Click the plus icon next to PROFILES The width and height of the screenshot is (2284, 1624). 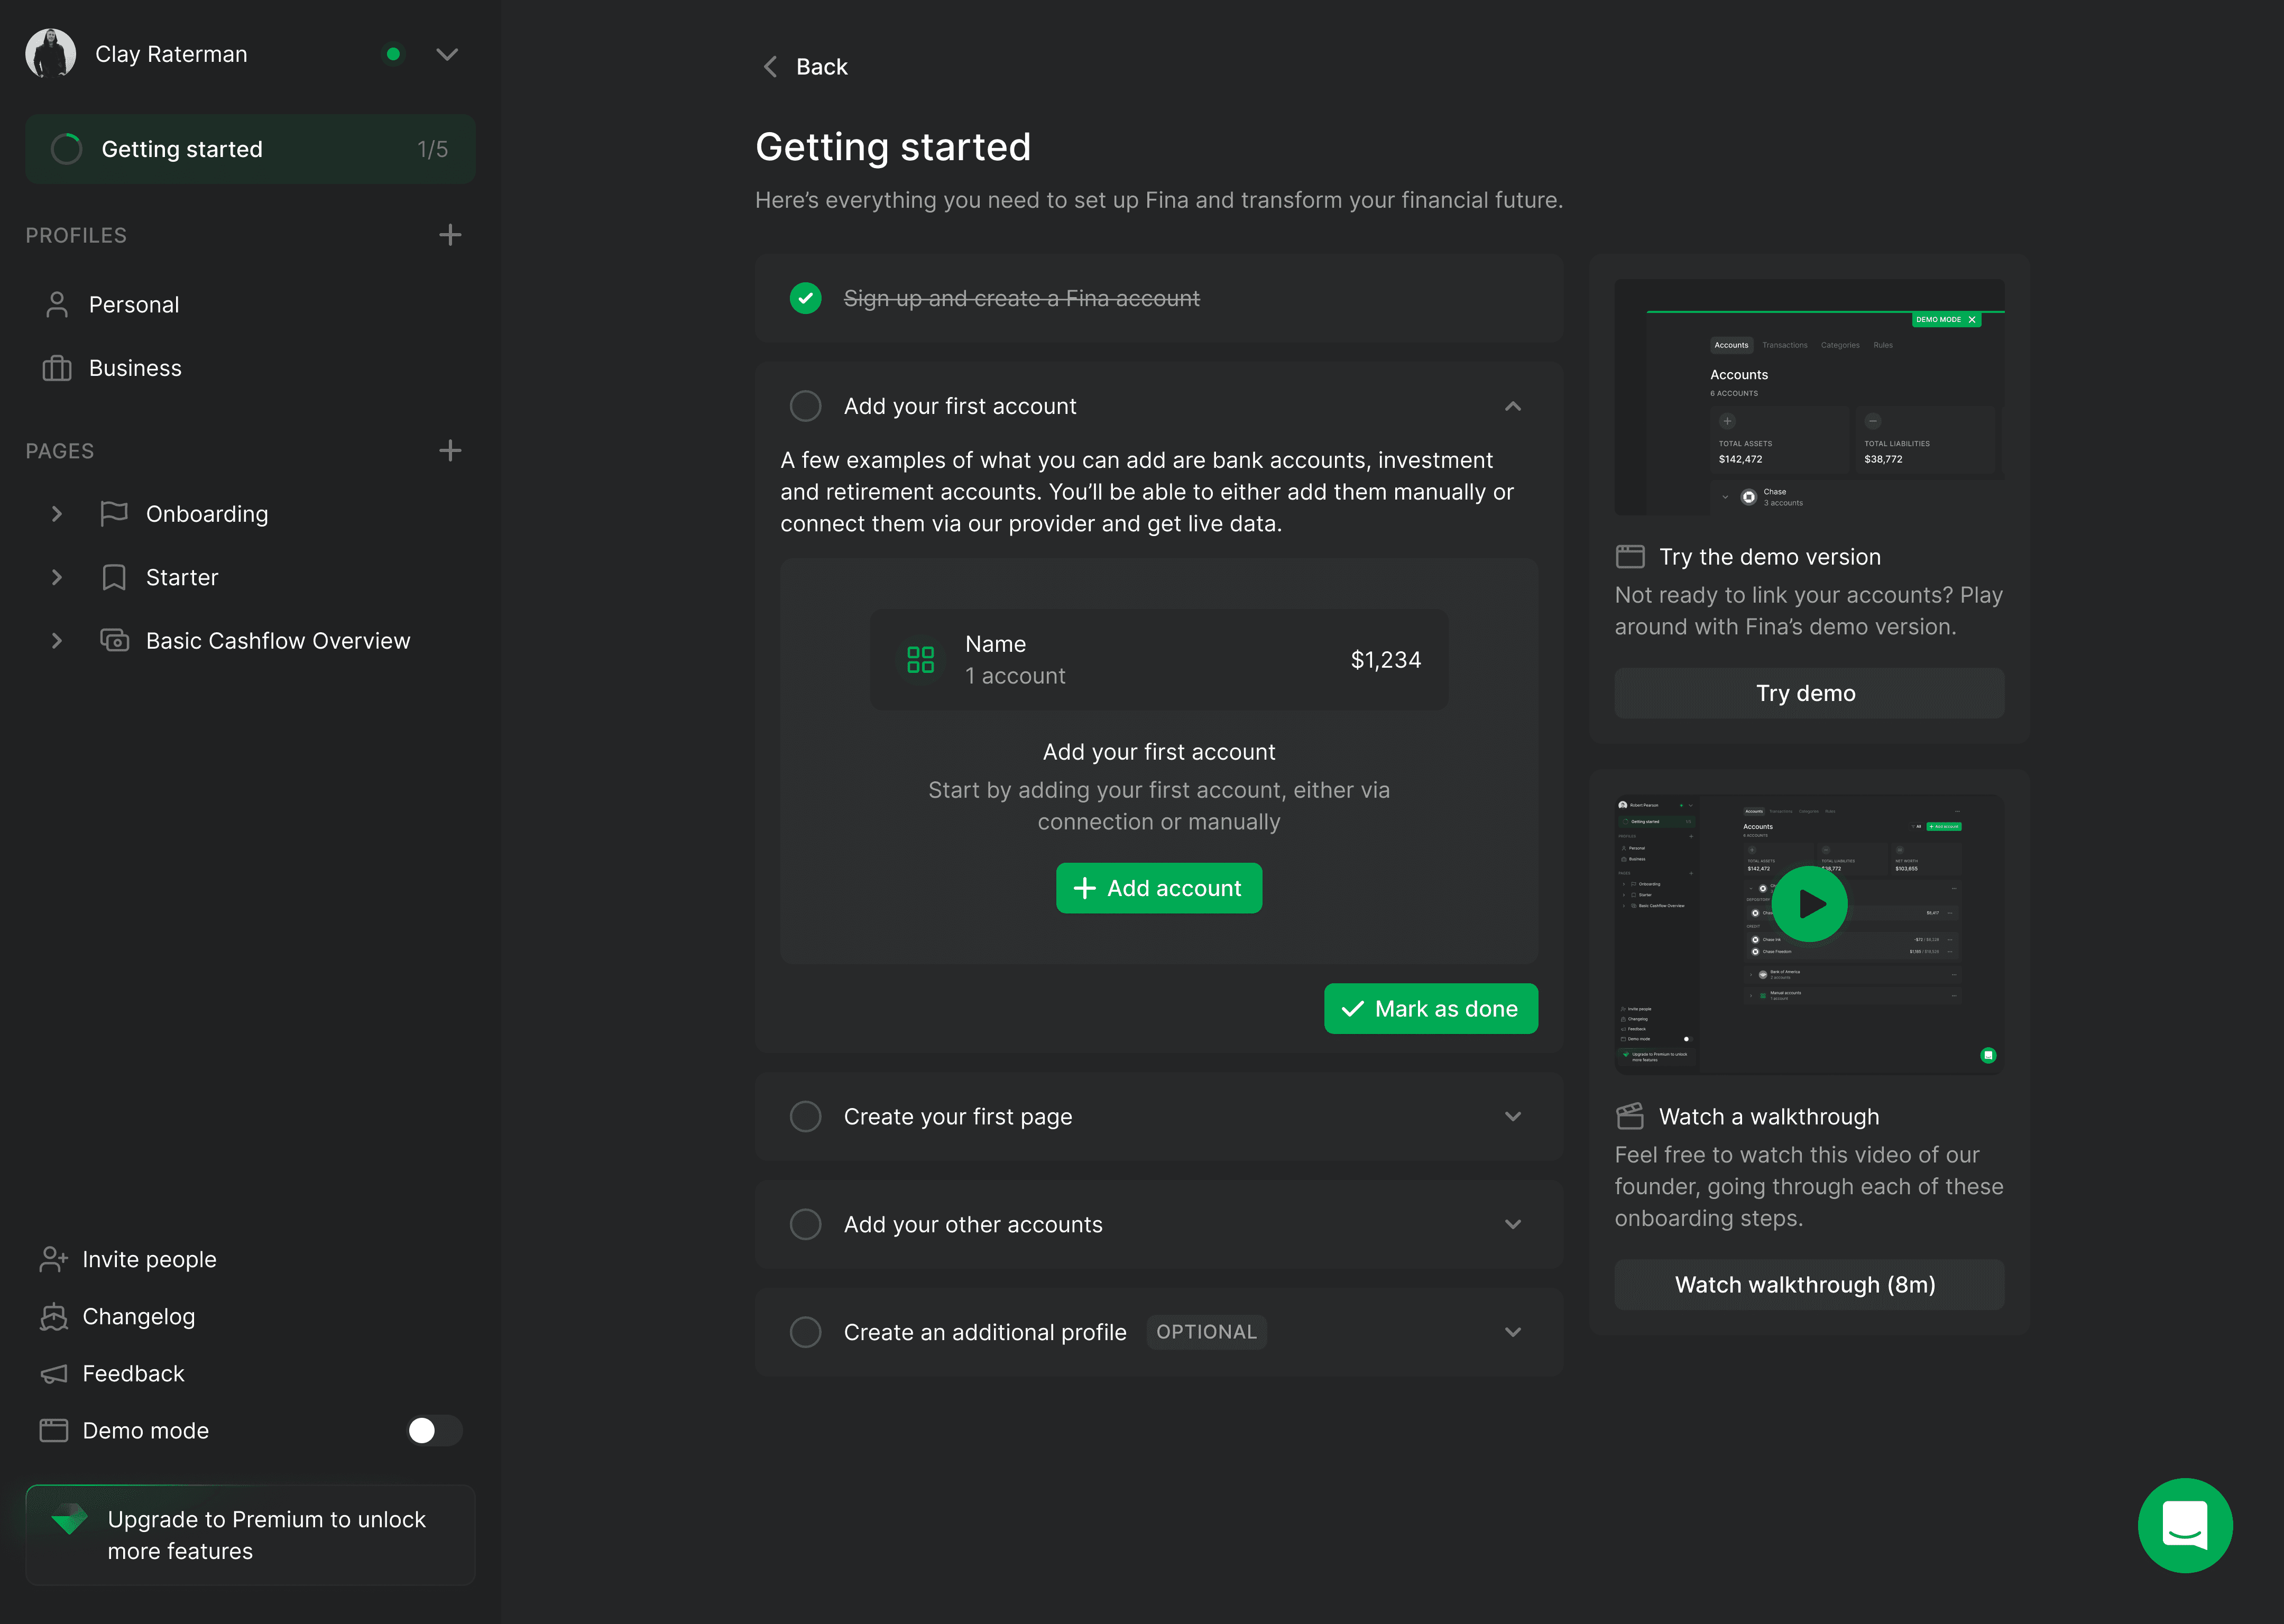tap(450, 235)
